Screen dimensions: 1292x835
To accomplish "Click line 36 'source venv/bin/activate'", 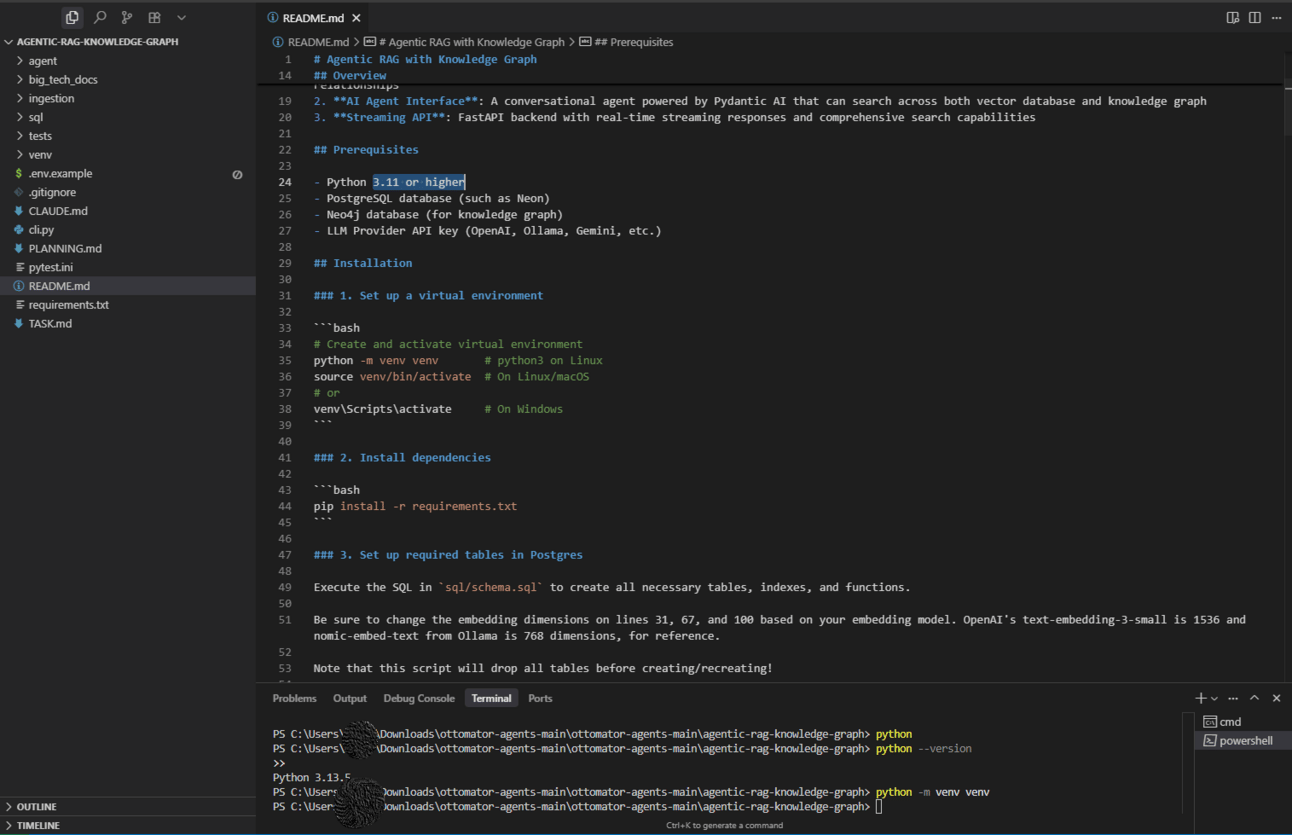I will point(392,377).
